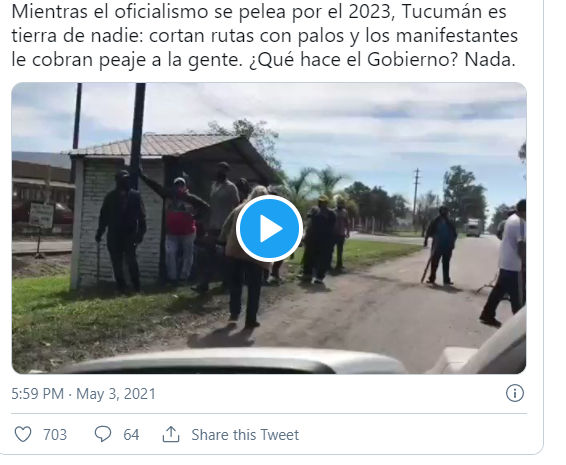Click the 703 likes count
This screenshot has width=566, height=465.
pos(55,435)
